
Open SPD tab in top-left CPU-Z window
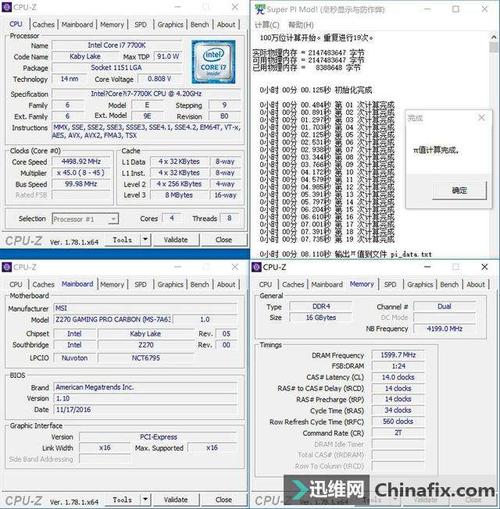click(x=140, y=25)
